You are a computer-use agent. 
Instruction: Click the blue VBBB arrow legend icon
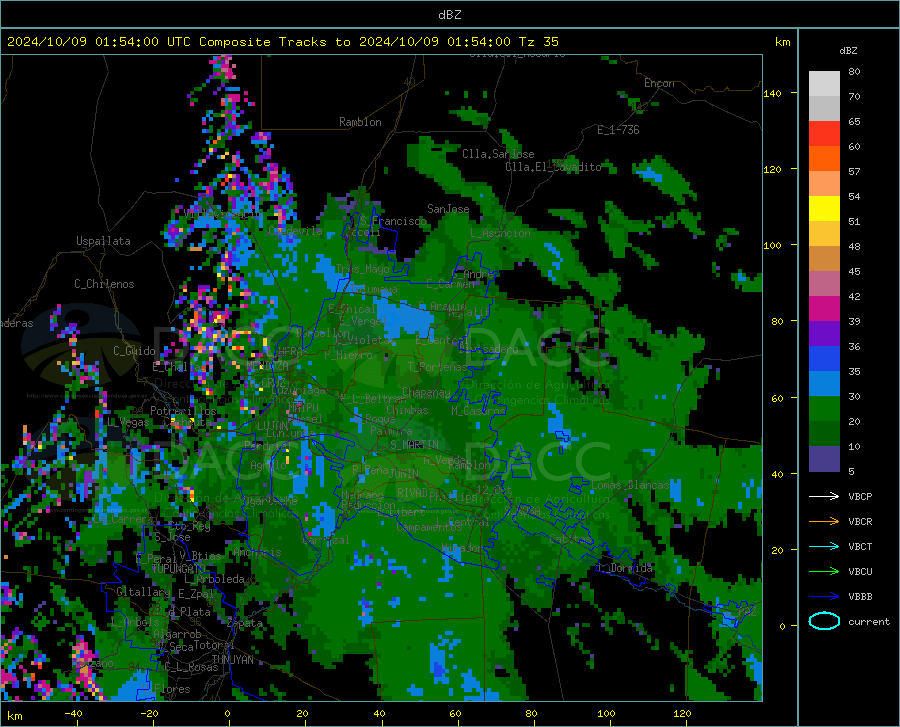click(824, 597)
